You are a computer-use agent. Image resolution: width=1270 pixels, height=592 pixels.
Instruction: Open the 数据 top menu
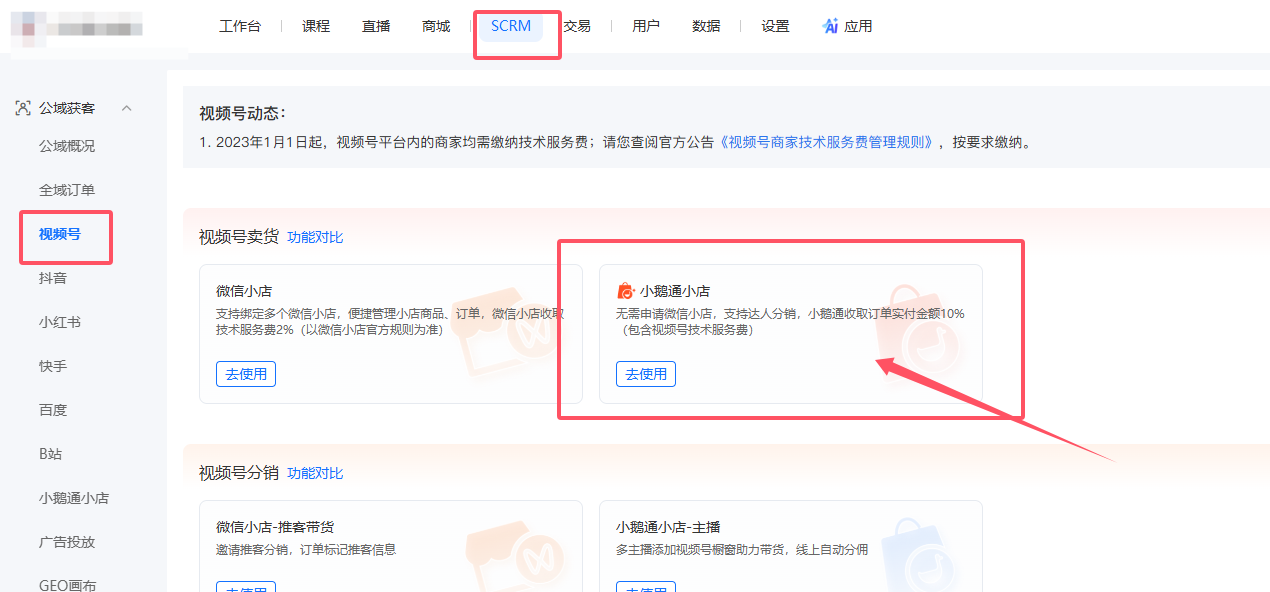706,26
